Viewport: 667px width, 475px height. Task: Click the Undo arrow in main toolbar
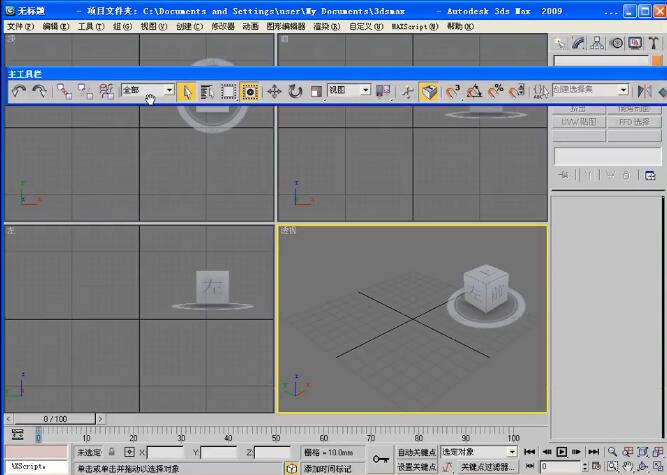[19, 91]
